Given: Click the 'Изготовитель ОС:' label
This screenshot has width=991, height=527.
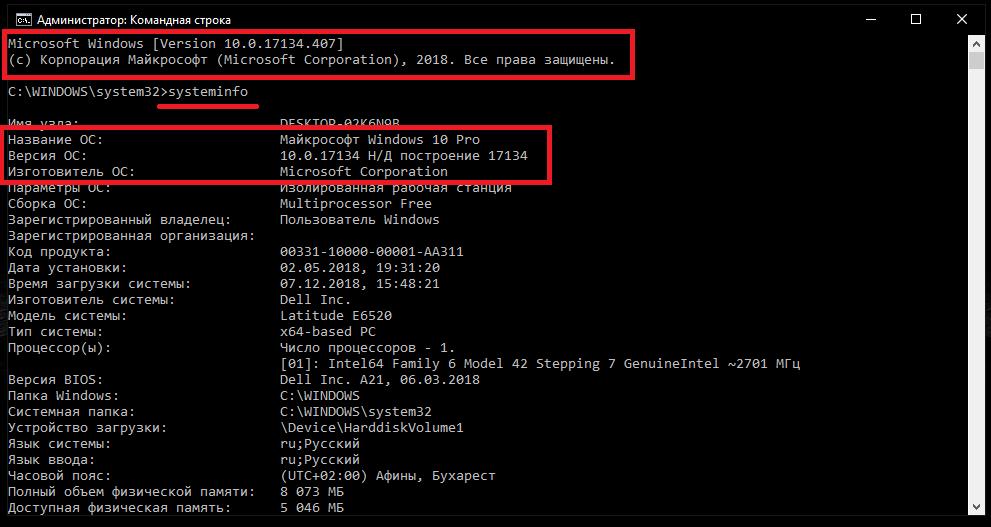Looking at the screenshot, I should (71, 171).
